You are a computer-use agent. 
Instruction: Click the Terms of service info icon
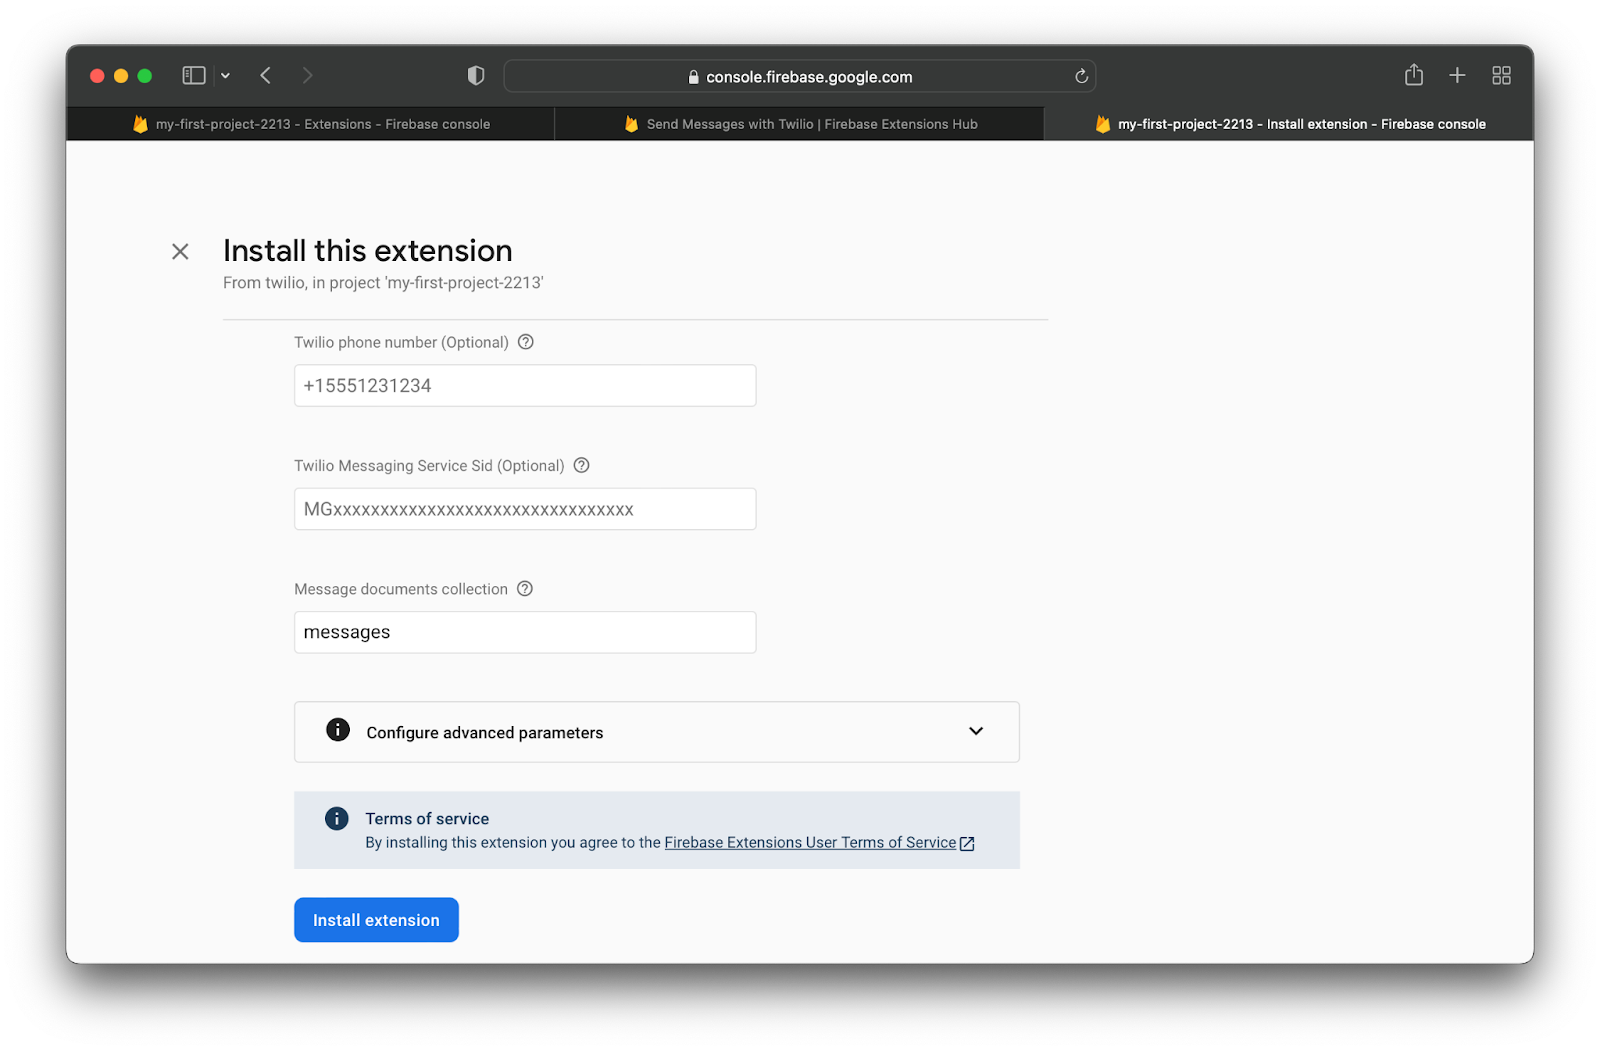click(337, 818)
